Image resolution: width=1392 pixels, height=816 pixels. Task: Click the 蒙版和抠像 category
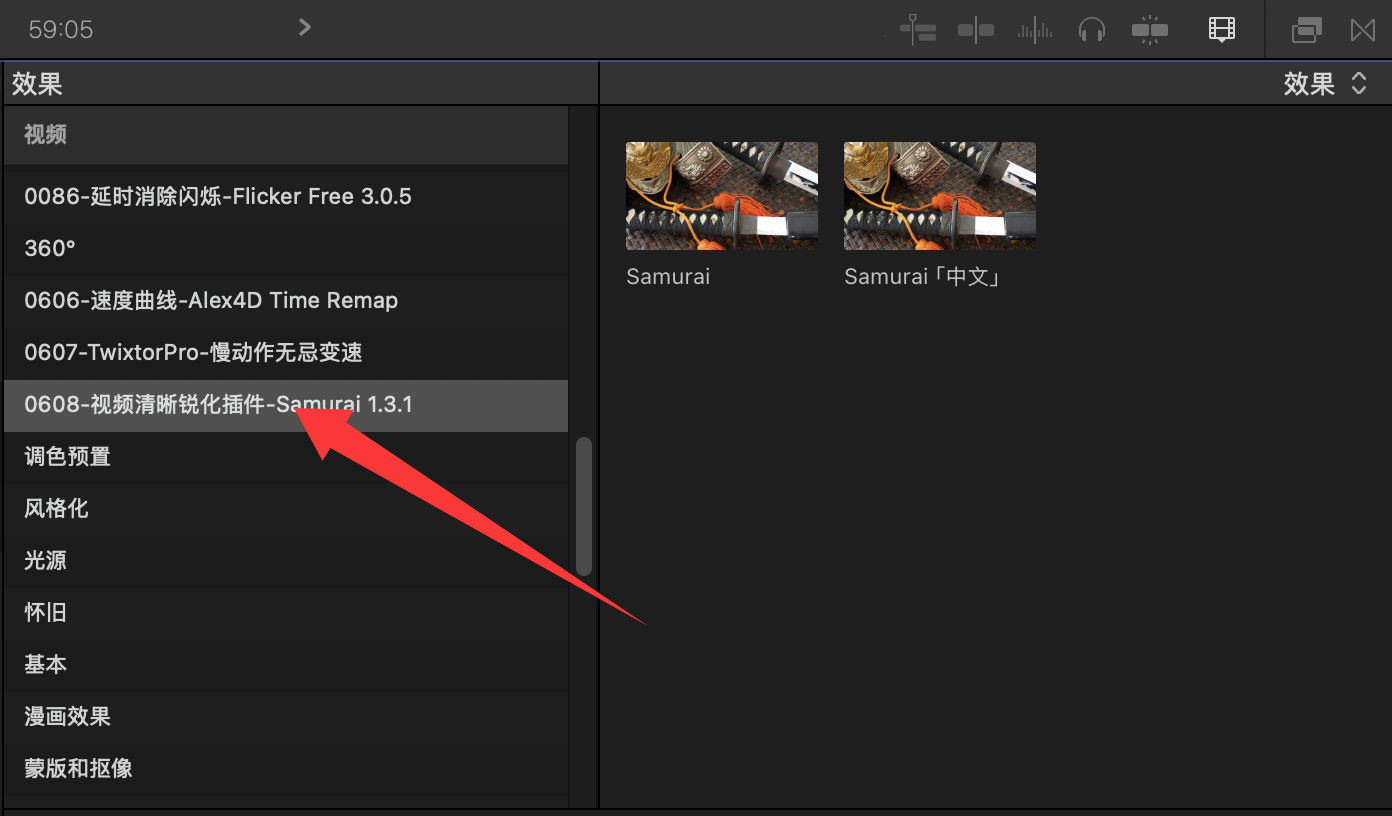[x=78, y=768]
